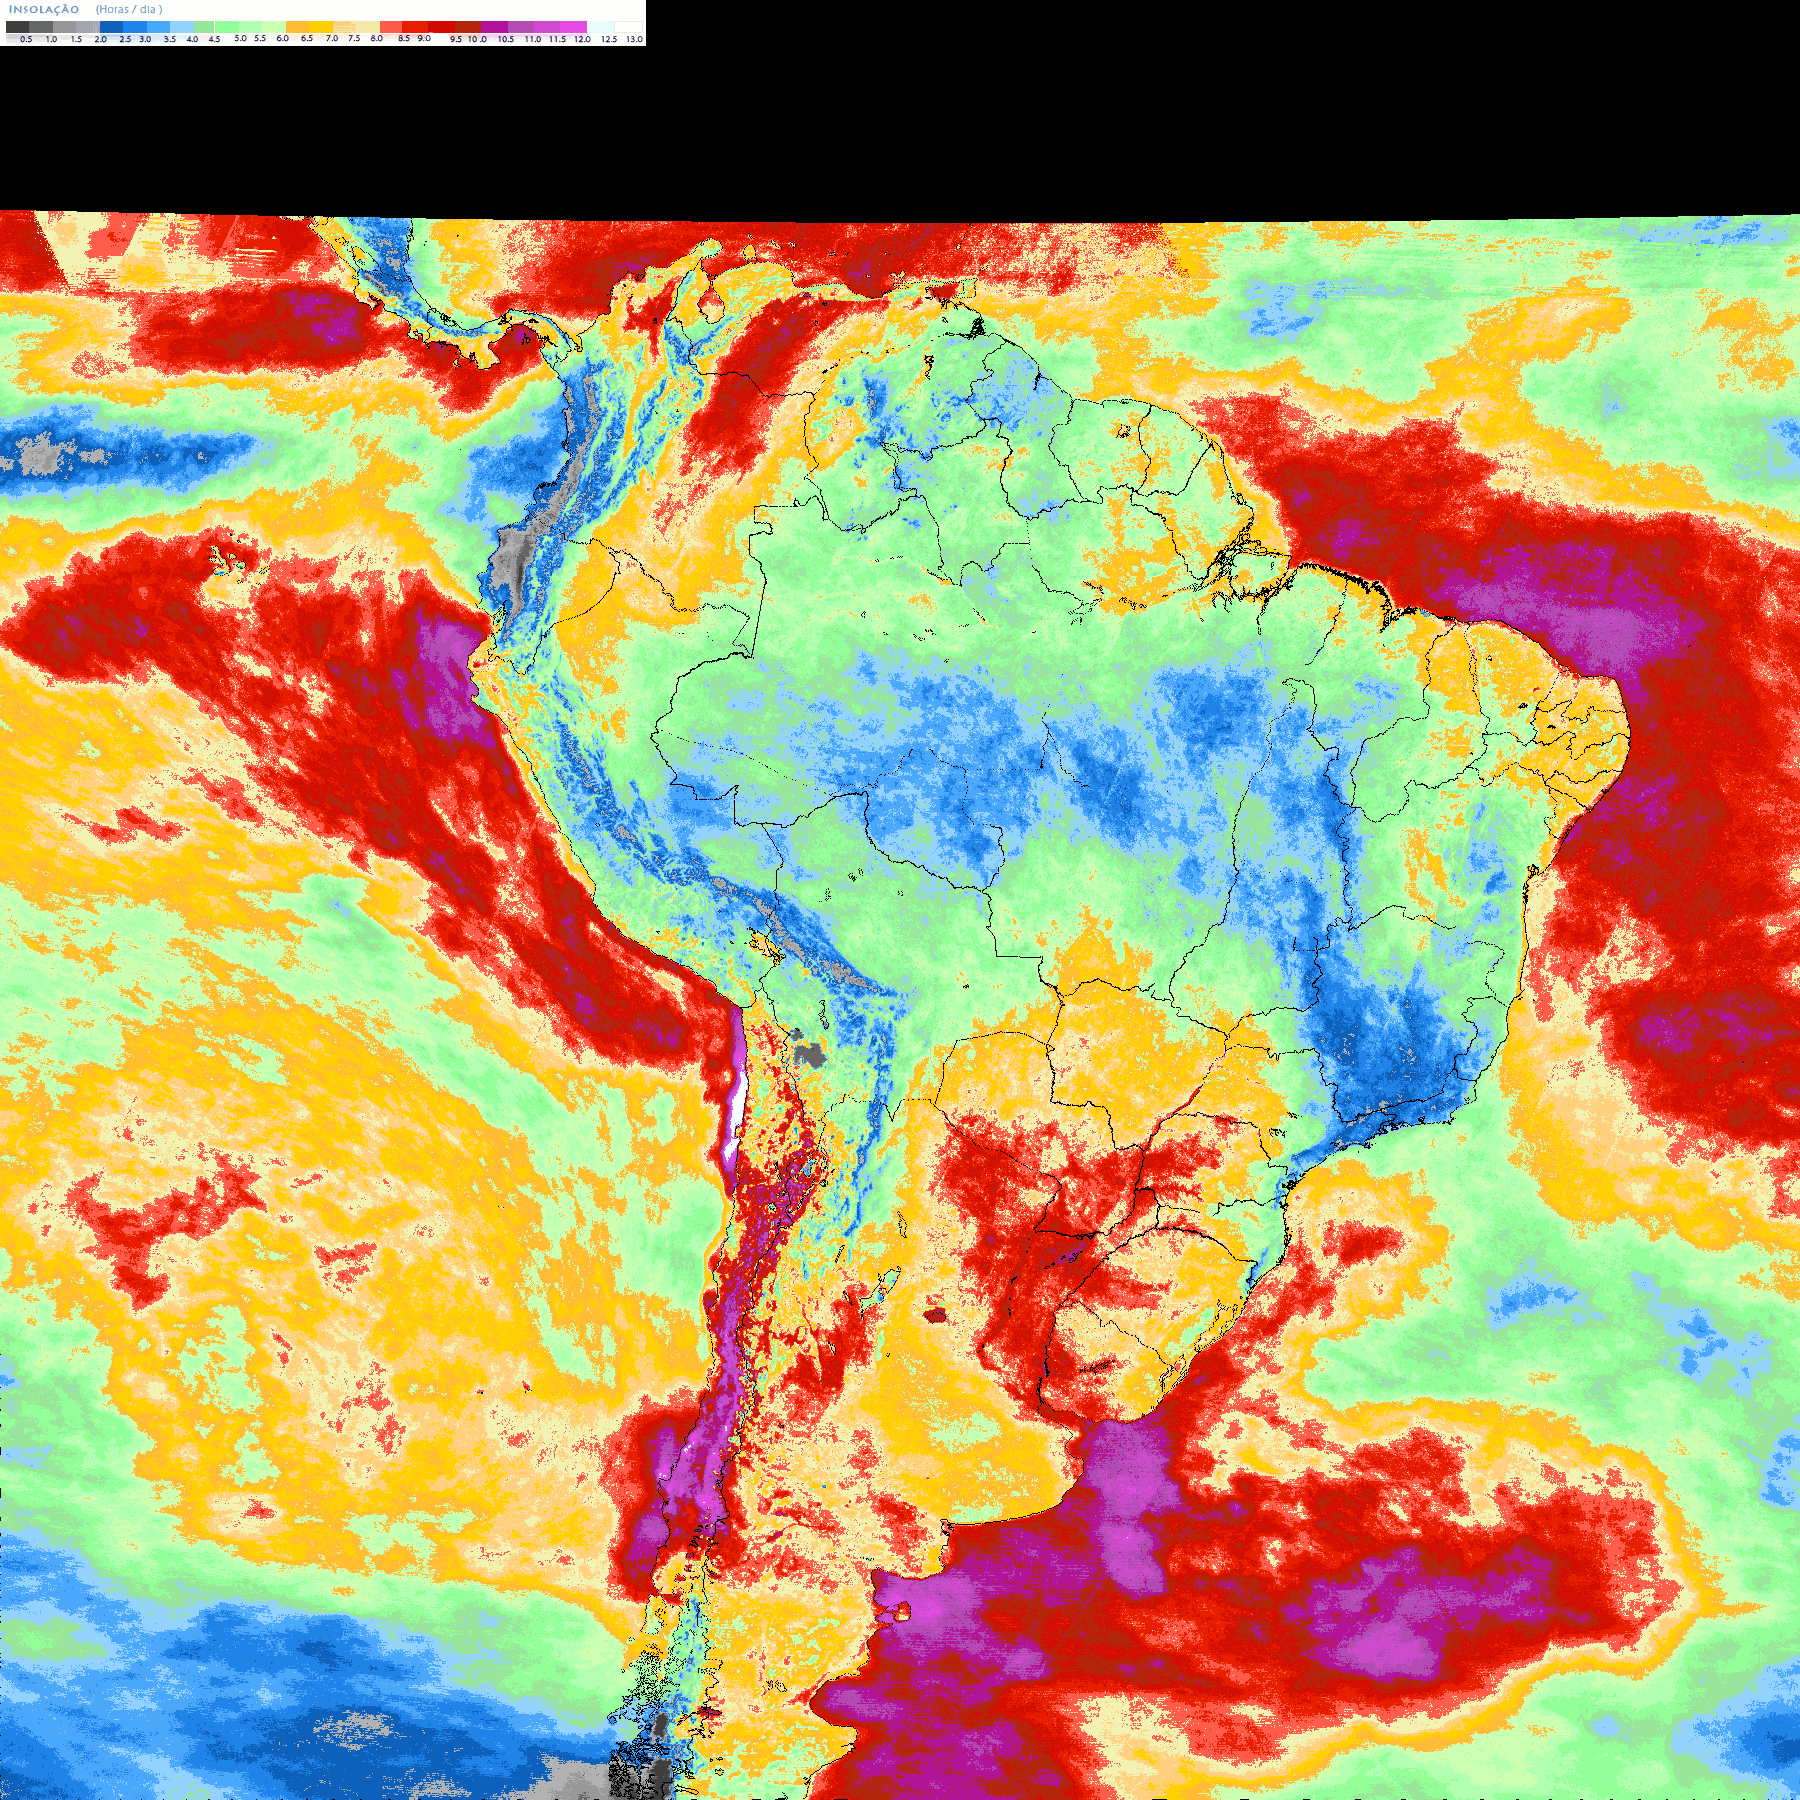Image resolution: width=1800 pixels, height=1800 pixels.
Task: Click the 1.0 legend value
Action: [51, 39]
